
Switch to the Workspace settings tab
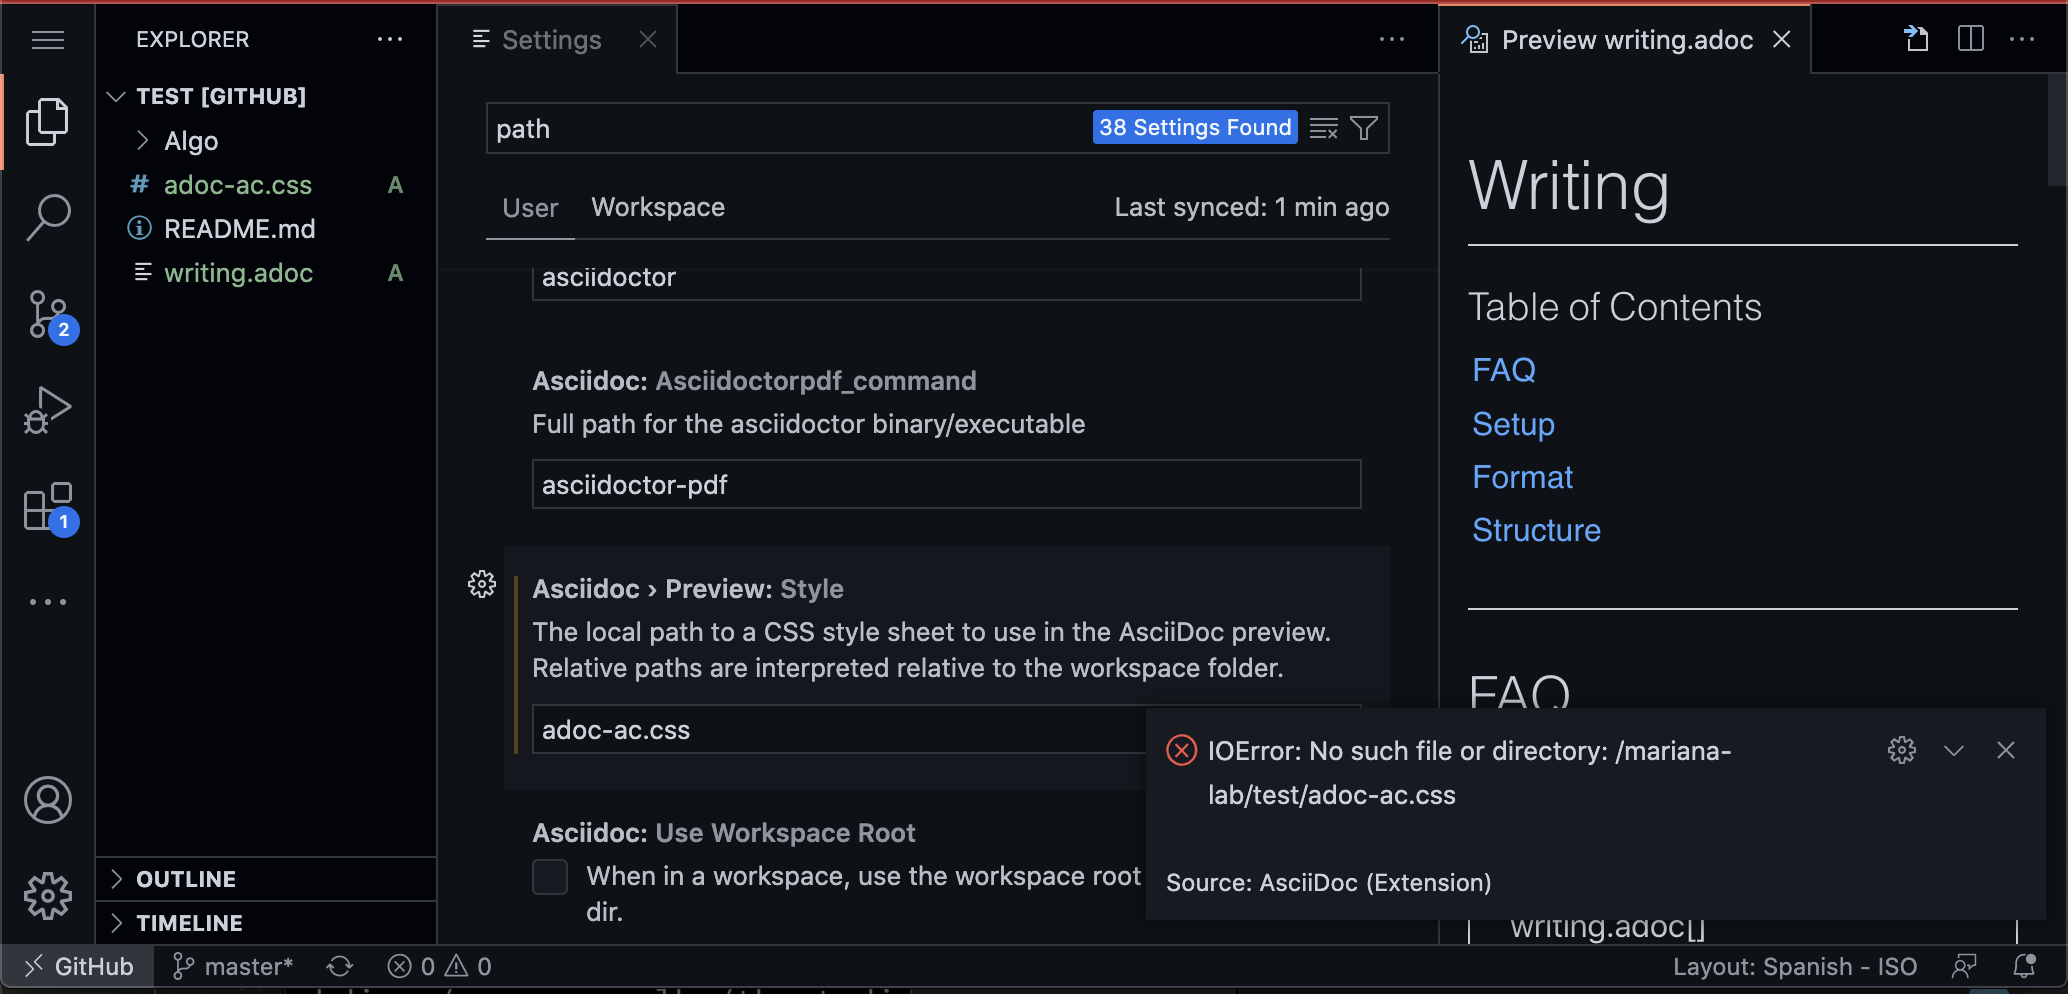(657, 207)
